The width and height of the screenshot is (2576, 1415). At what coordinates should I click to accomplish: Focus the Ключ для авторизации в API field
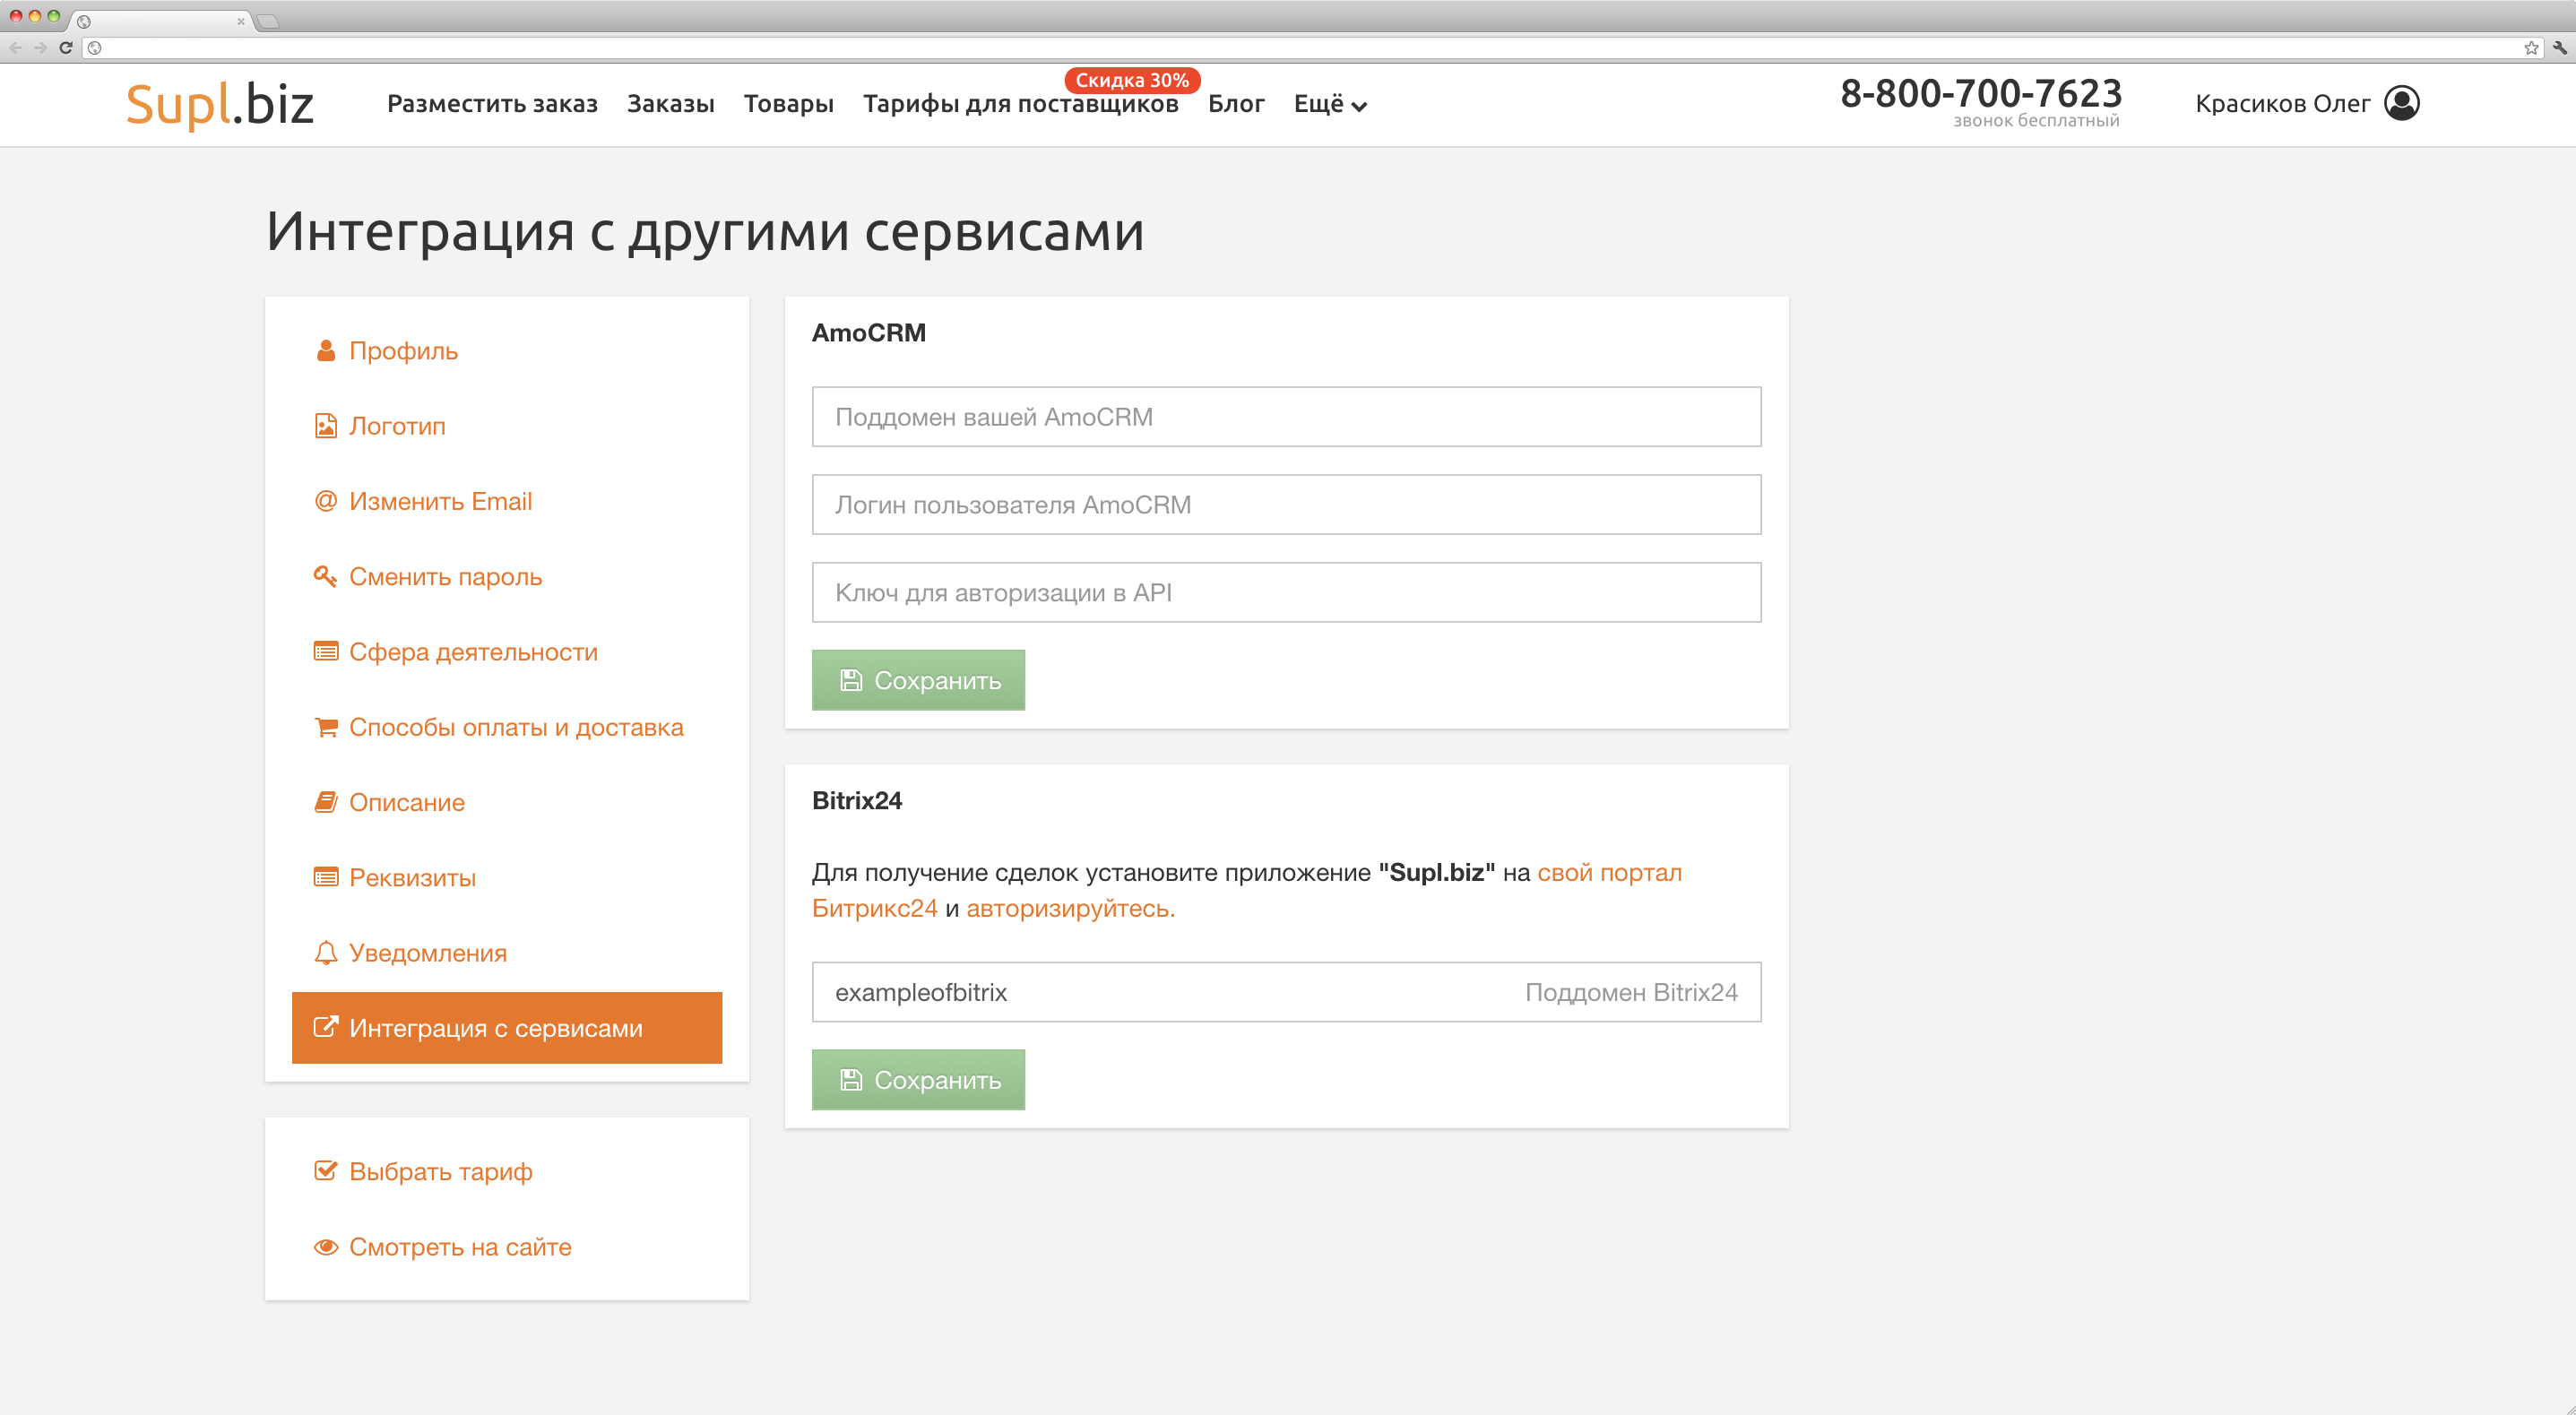(1286, 593)
